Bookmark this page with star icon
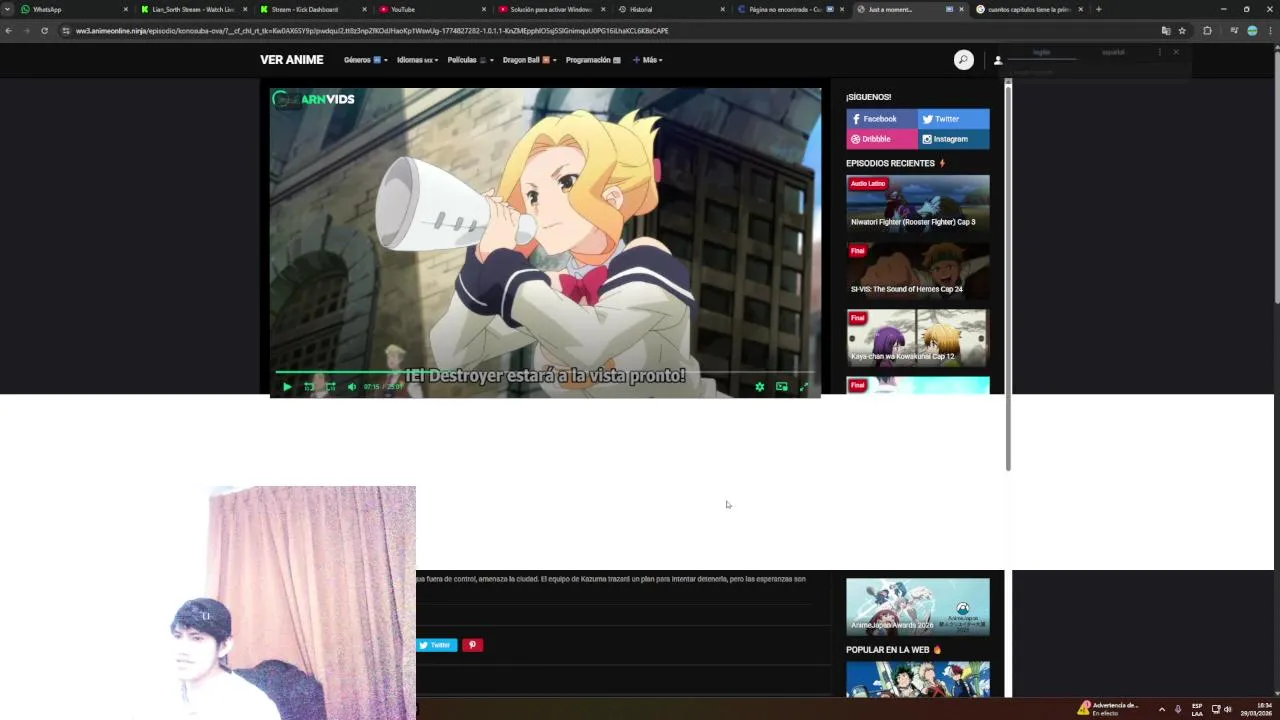The image size is (1280, 720). (1182, 30)
